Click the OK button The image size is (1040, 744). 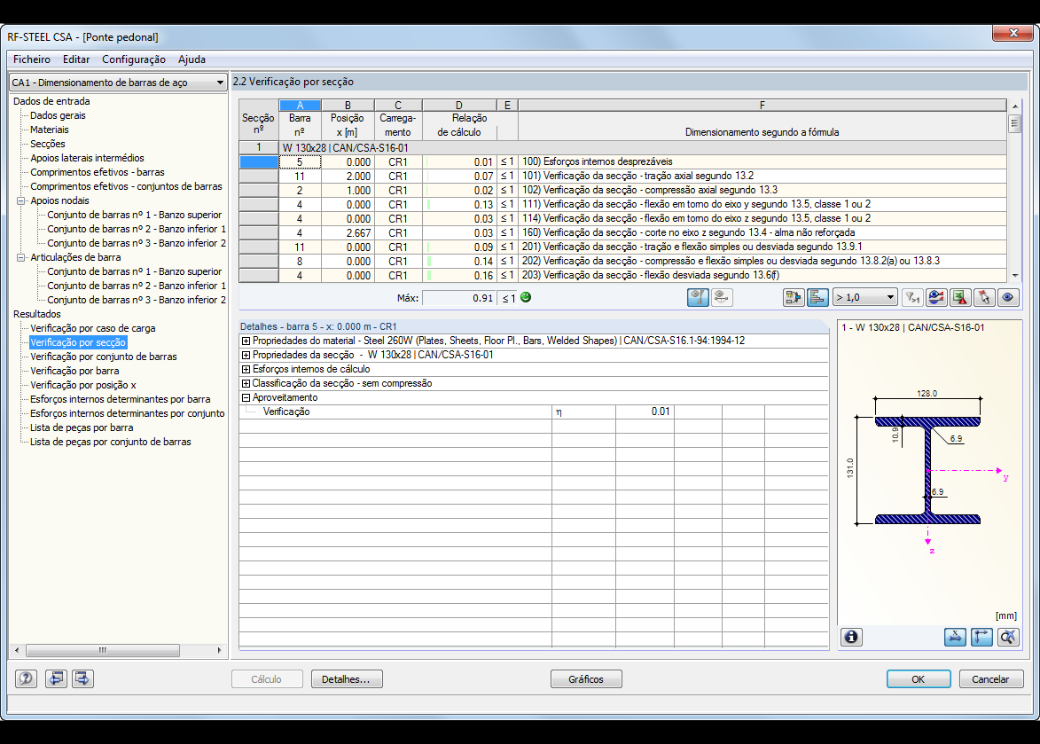pyautogui.click(x=918, y=679)
